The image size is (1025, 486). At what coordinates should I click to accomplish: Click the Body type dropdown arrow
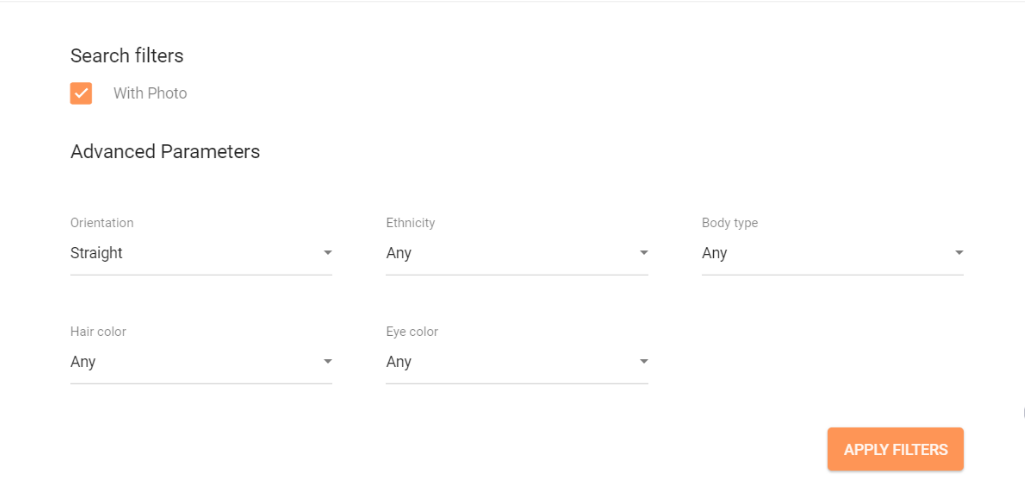[x=959, y=253]
